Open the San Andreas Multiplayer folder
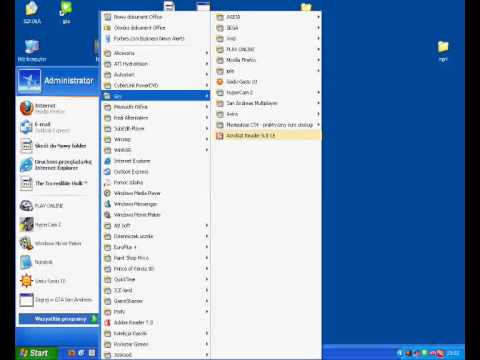 267,103
